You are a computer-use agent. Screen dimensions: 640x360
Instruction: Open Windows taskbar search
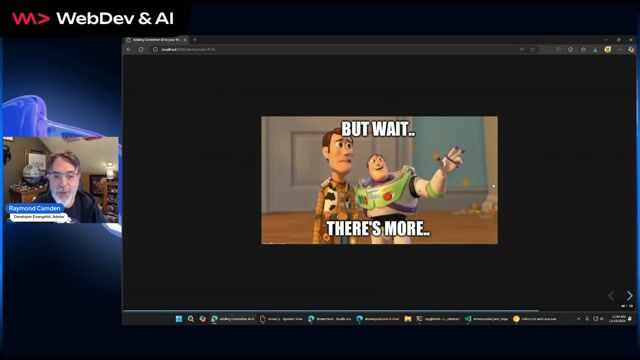[191, 319]
